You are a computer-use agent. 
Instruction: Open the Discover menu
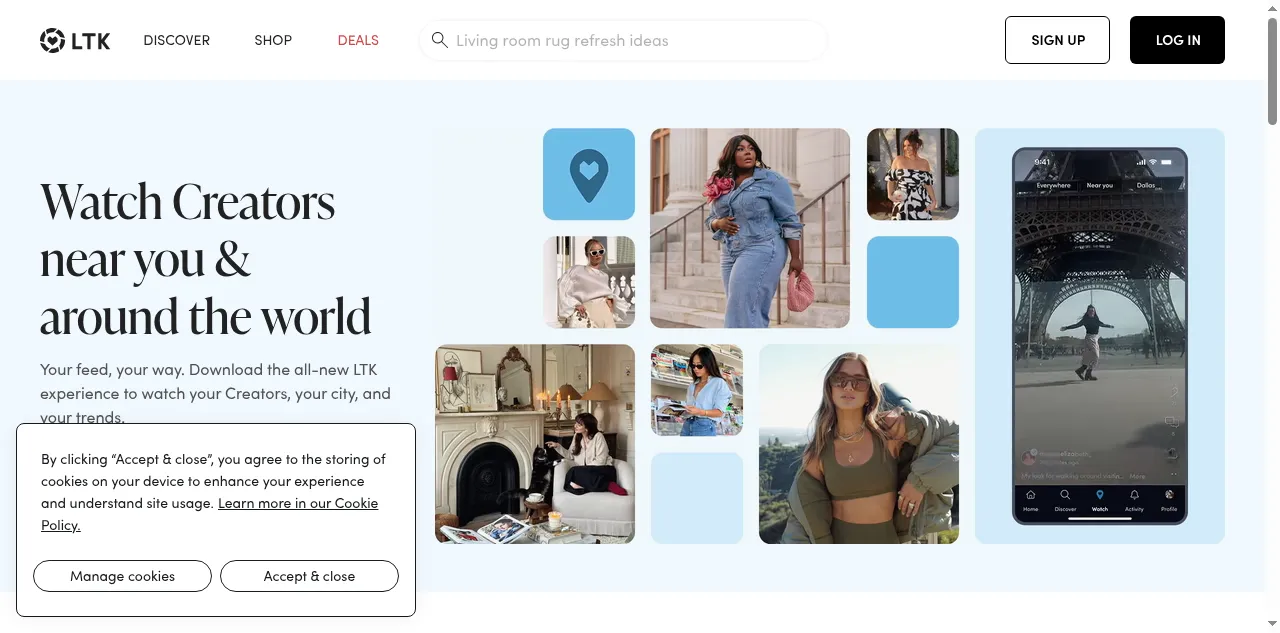(x=176, y=40)
